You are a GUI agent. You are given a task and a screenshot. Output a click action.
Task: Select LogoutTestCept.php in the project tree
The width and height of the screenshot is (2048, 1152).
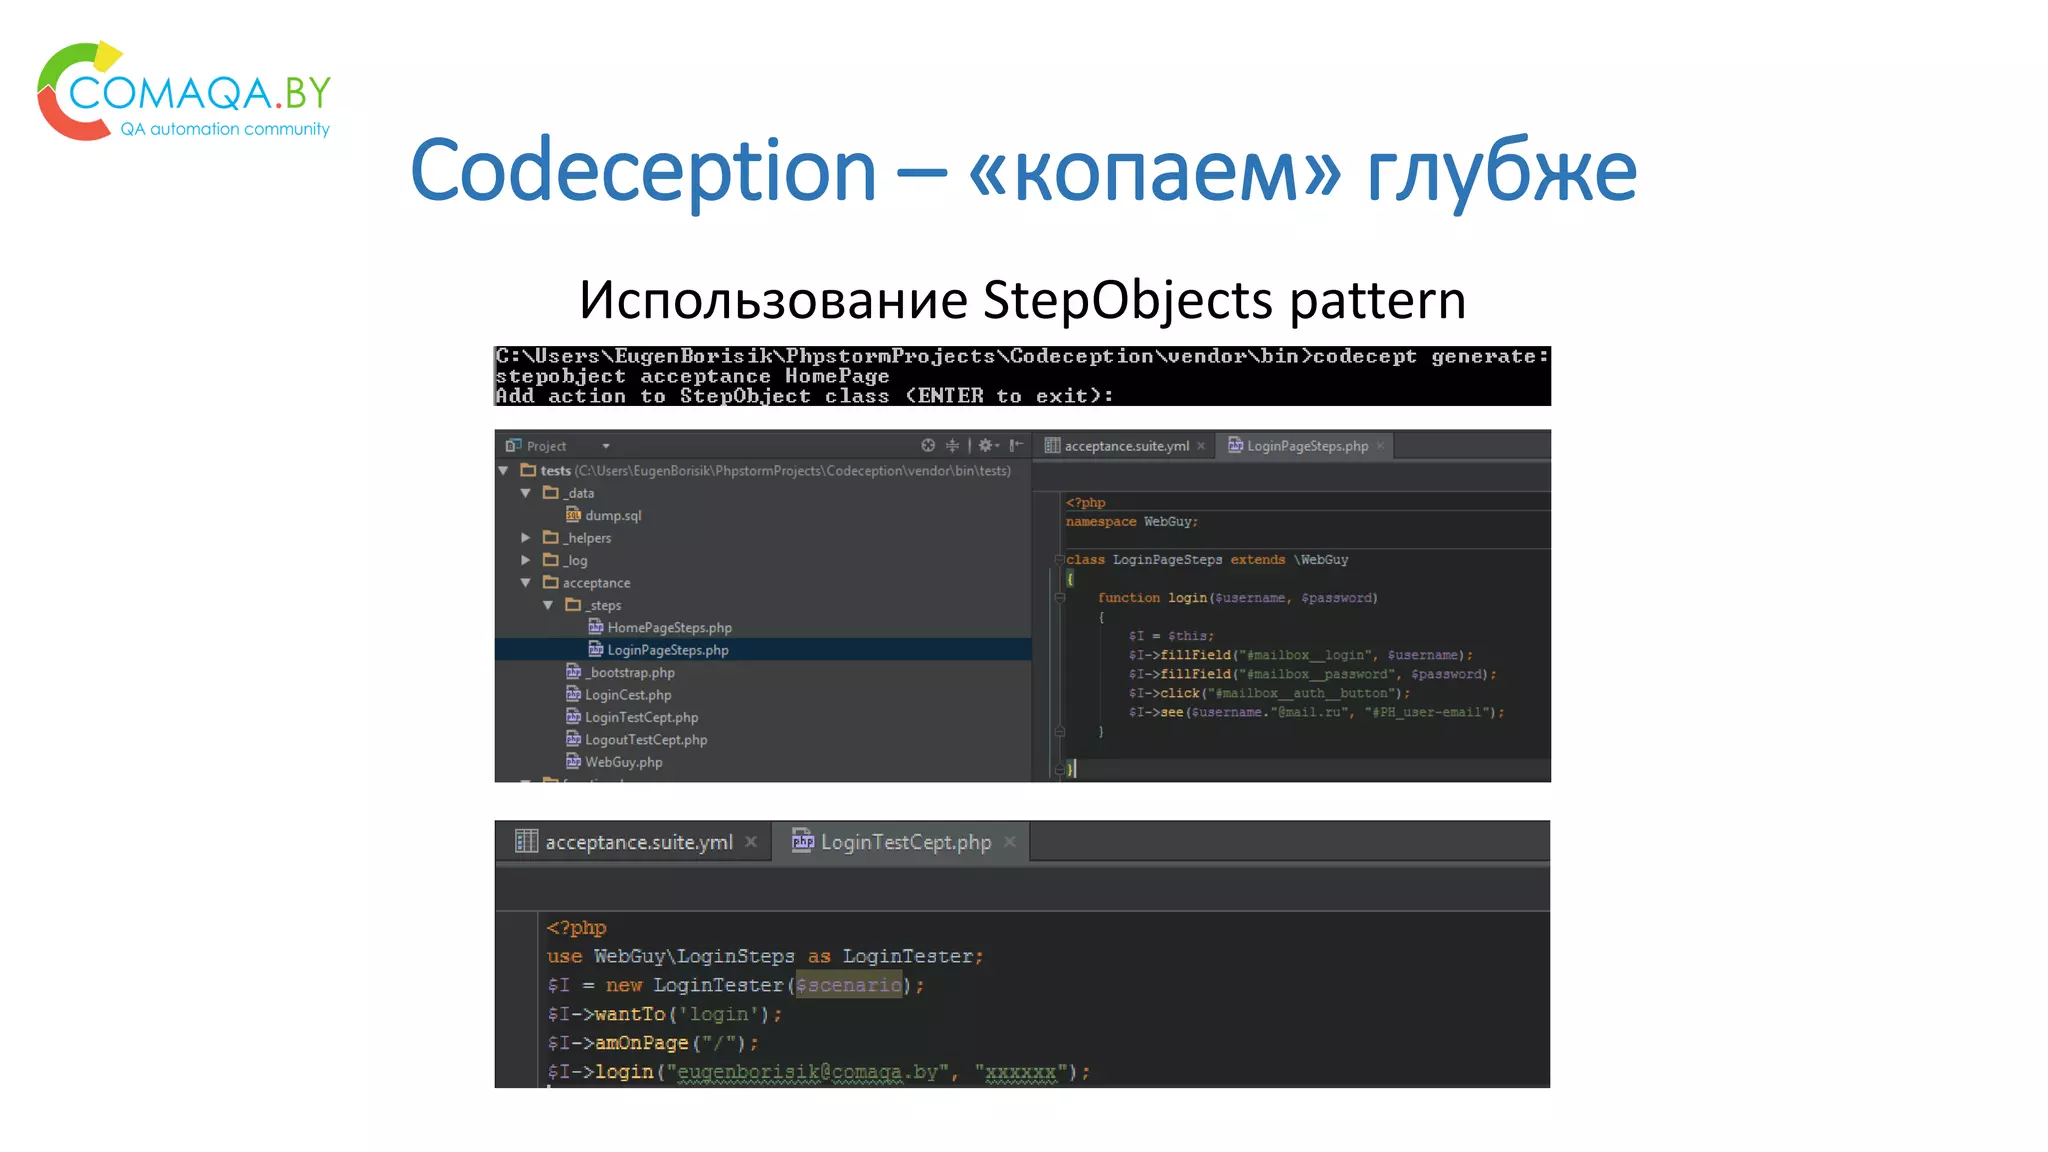click(x=646, y=740)
